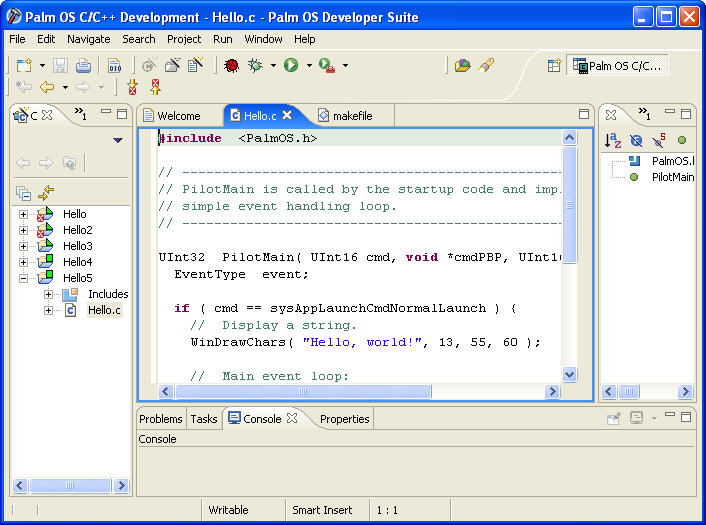
Task: Select PilotMain in the Outline view
Action: point(672,177)
